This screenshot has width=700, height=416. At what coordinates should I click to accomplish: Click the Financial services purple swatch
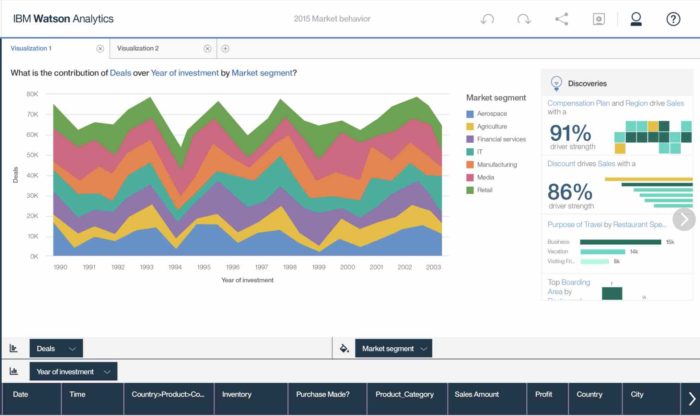click(x=470, y=139)
